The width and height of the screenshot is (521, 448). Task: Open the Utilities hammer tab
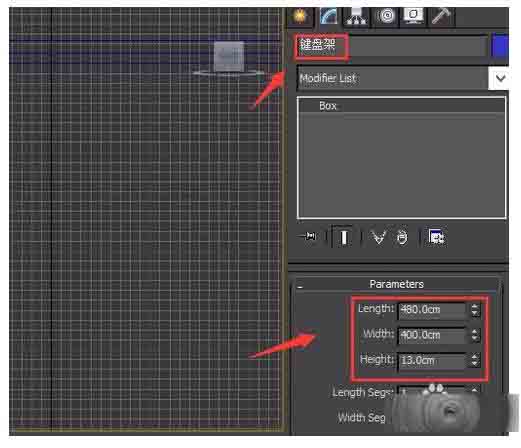pos(441,16)
